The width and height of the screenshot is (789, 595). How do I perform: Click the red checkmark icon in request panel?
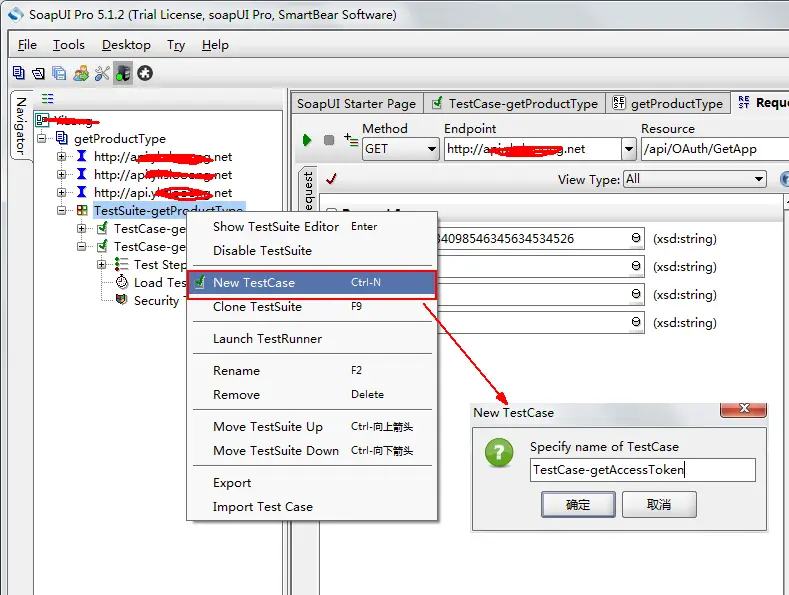[x=331, y=178]
